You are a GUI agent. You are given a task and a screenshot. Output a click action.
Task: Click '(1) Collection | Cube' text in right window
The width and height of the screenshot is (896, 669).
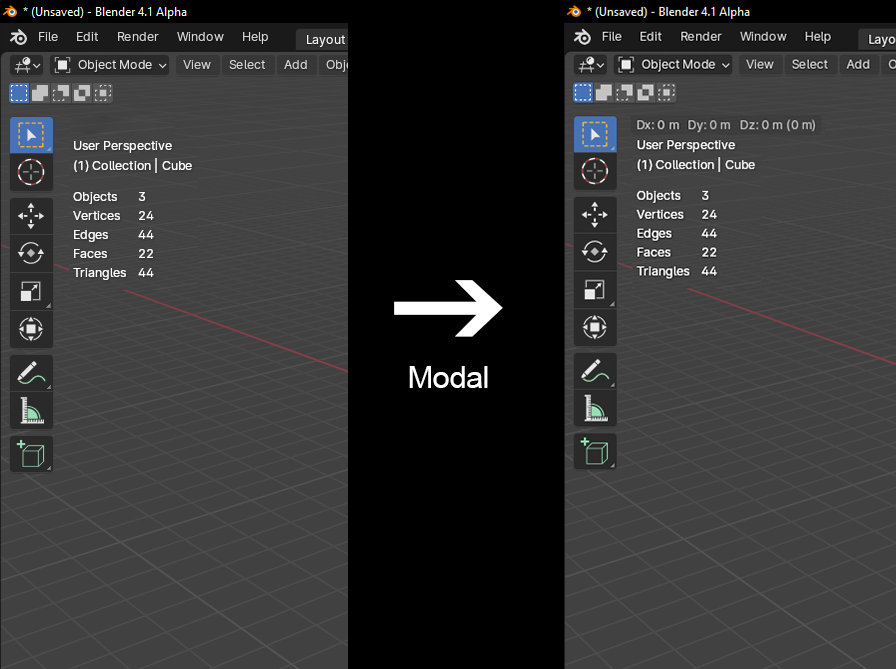(x=695, y=165)
